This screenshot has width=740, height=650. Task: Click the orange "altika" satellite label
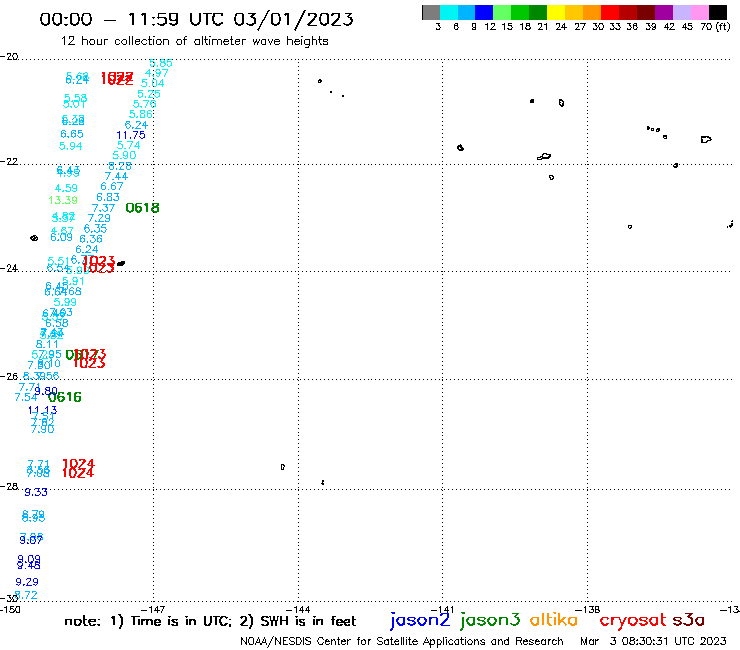pyautogui.click(x=554, y=620)
